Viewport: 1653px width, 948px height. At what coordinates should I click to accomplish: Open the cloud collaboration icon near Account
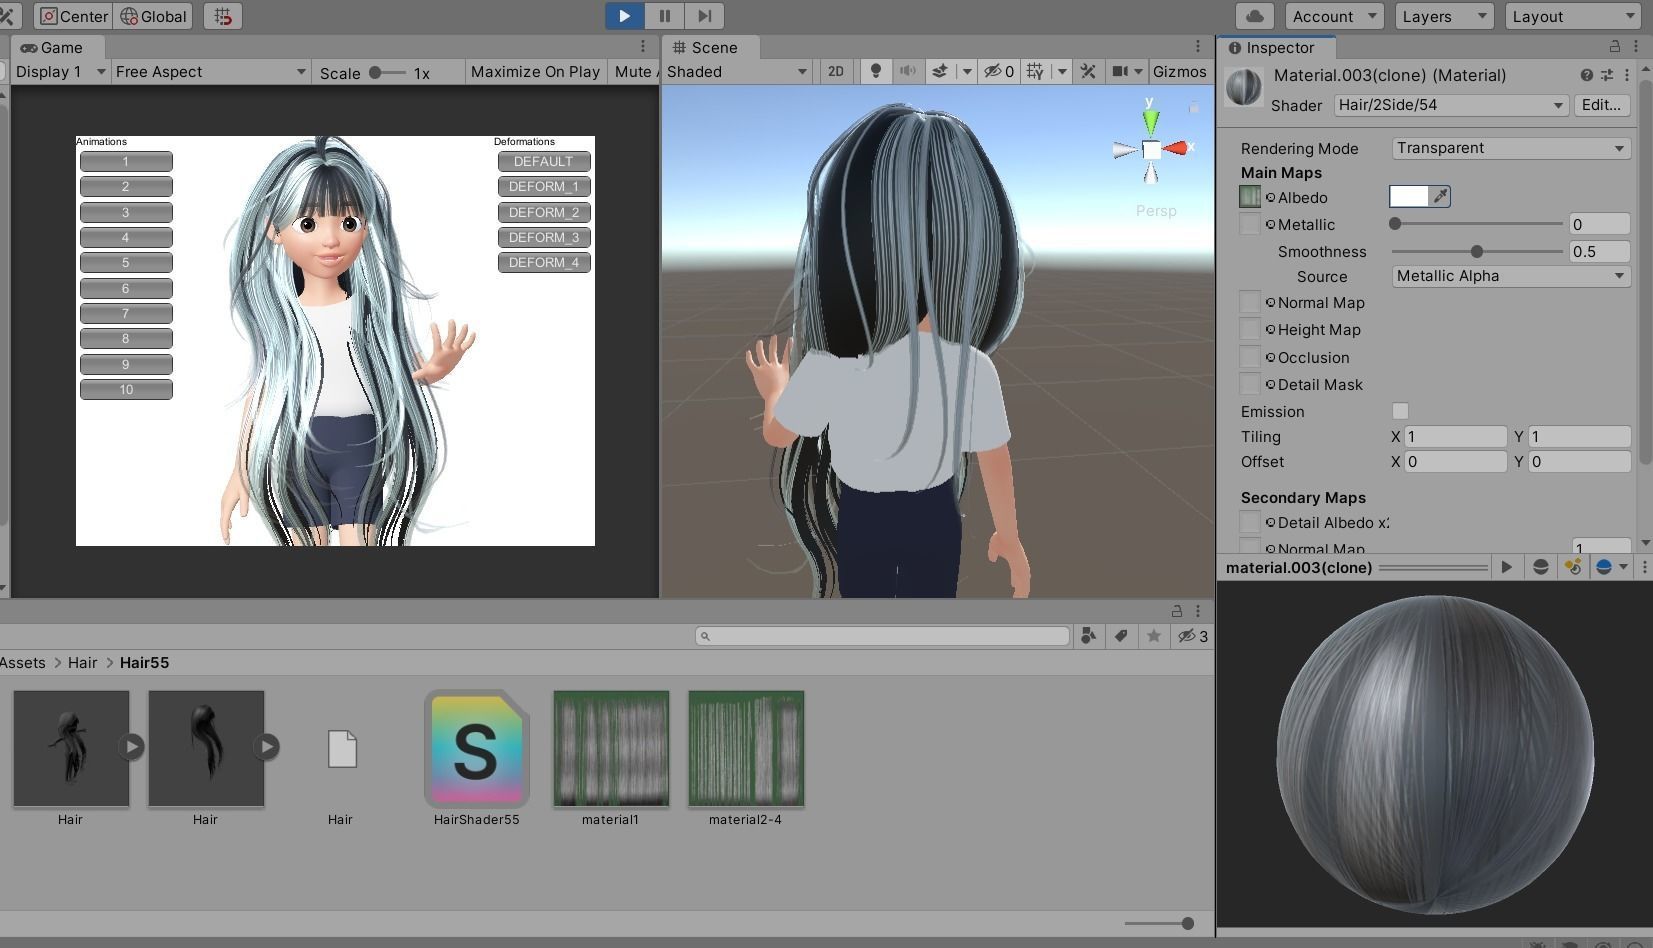1254,16
